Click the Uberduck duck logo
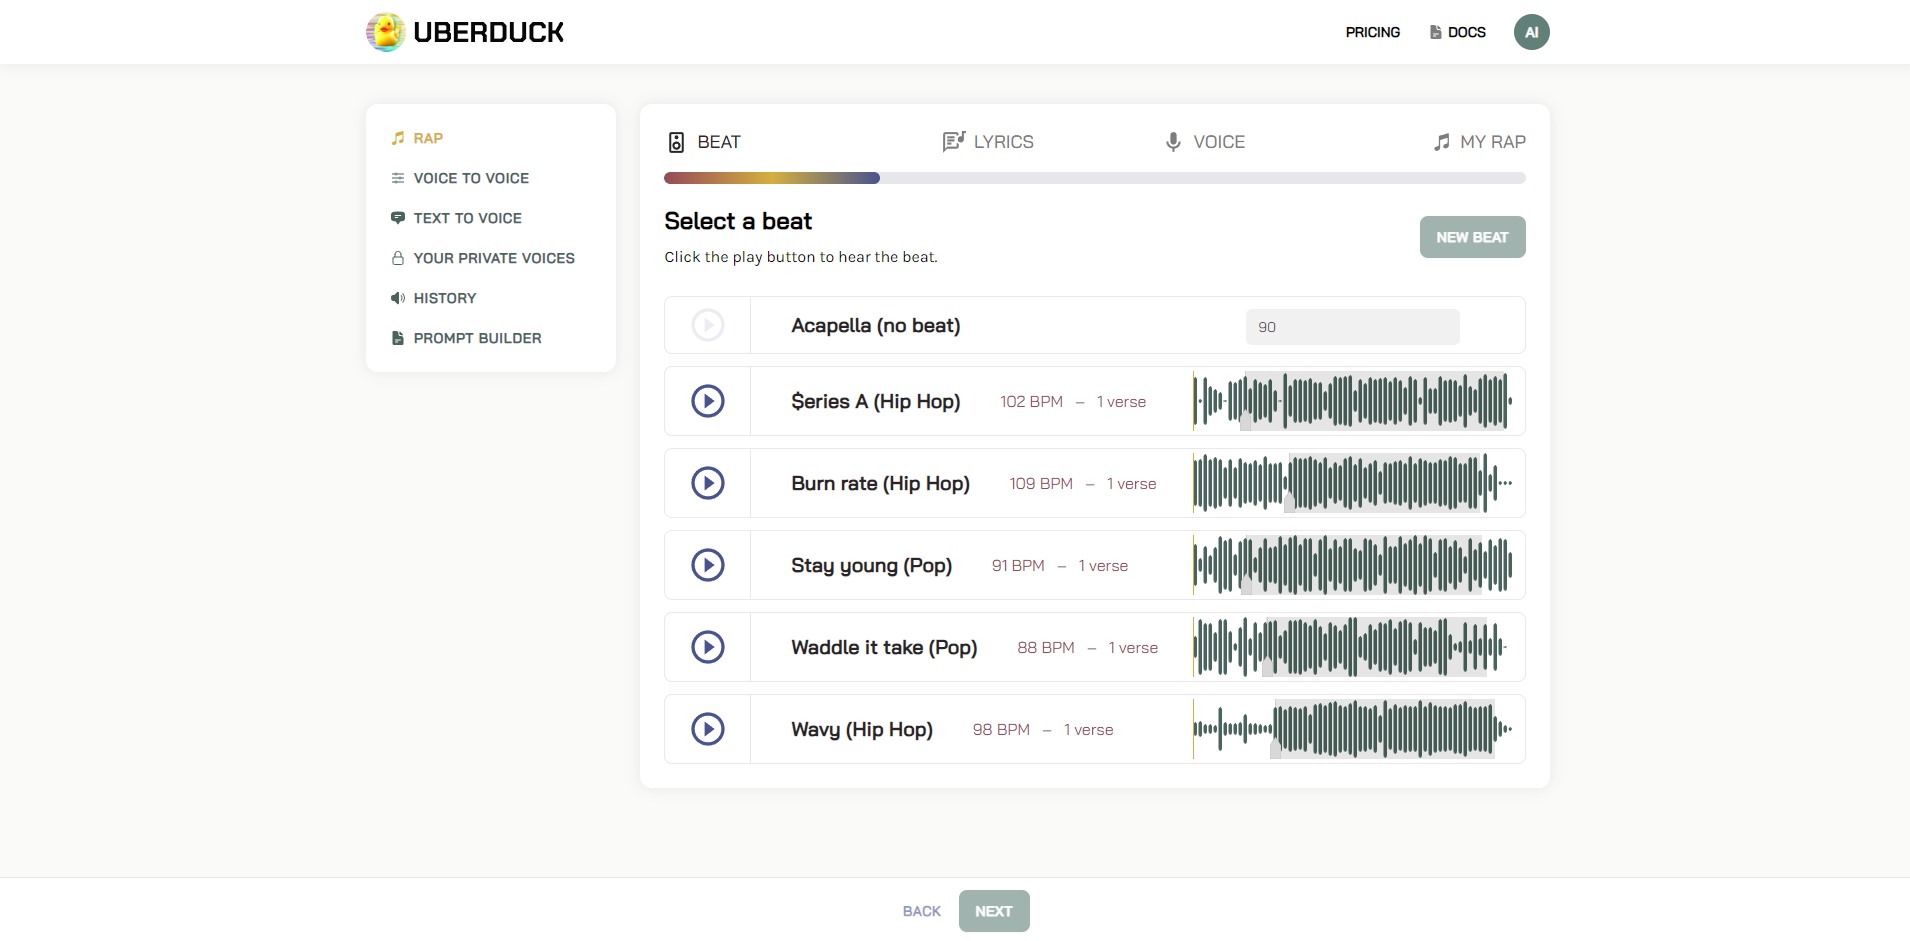This screenshot has width=1910, height=941. [385, 32]
